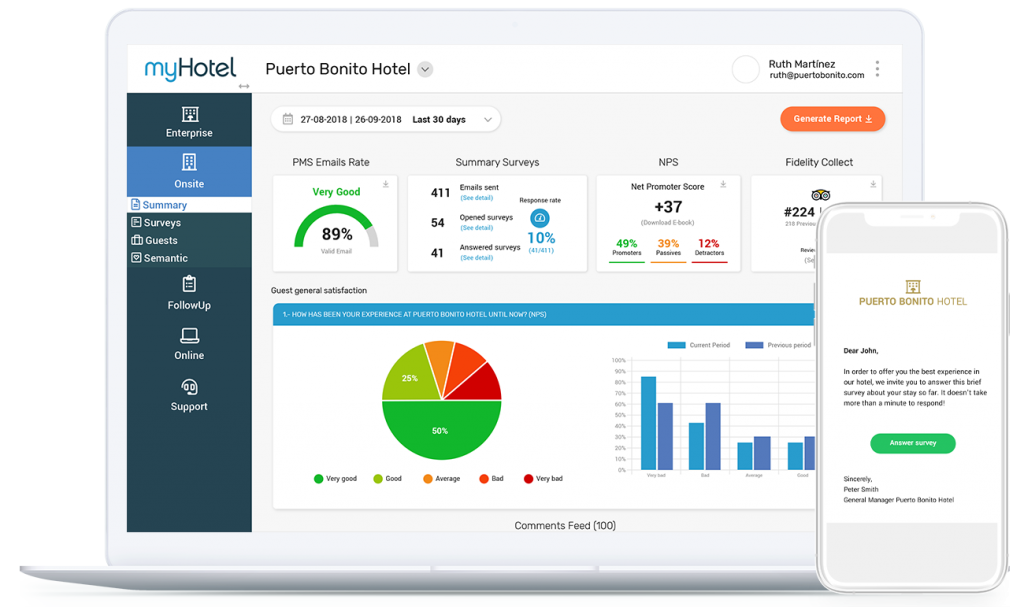Toggle the Current Period chart legend
This screenshot has width=1024, height=607.
coord(698,345)
